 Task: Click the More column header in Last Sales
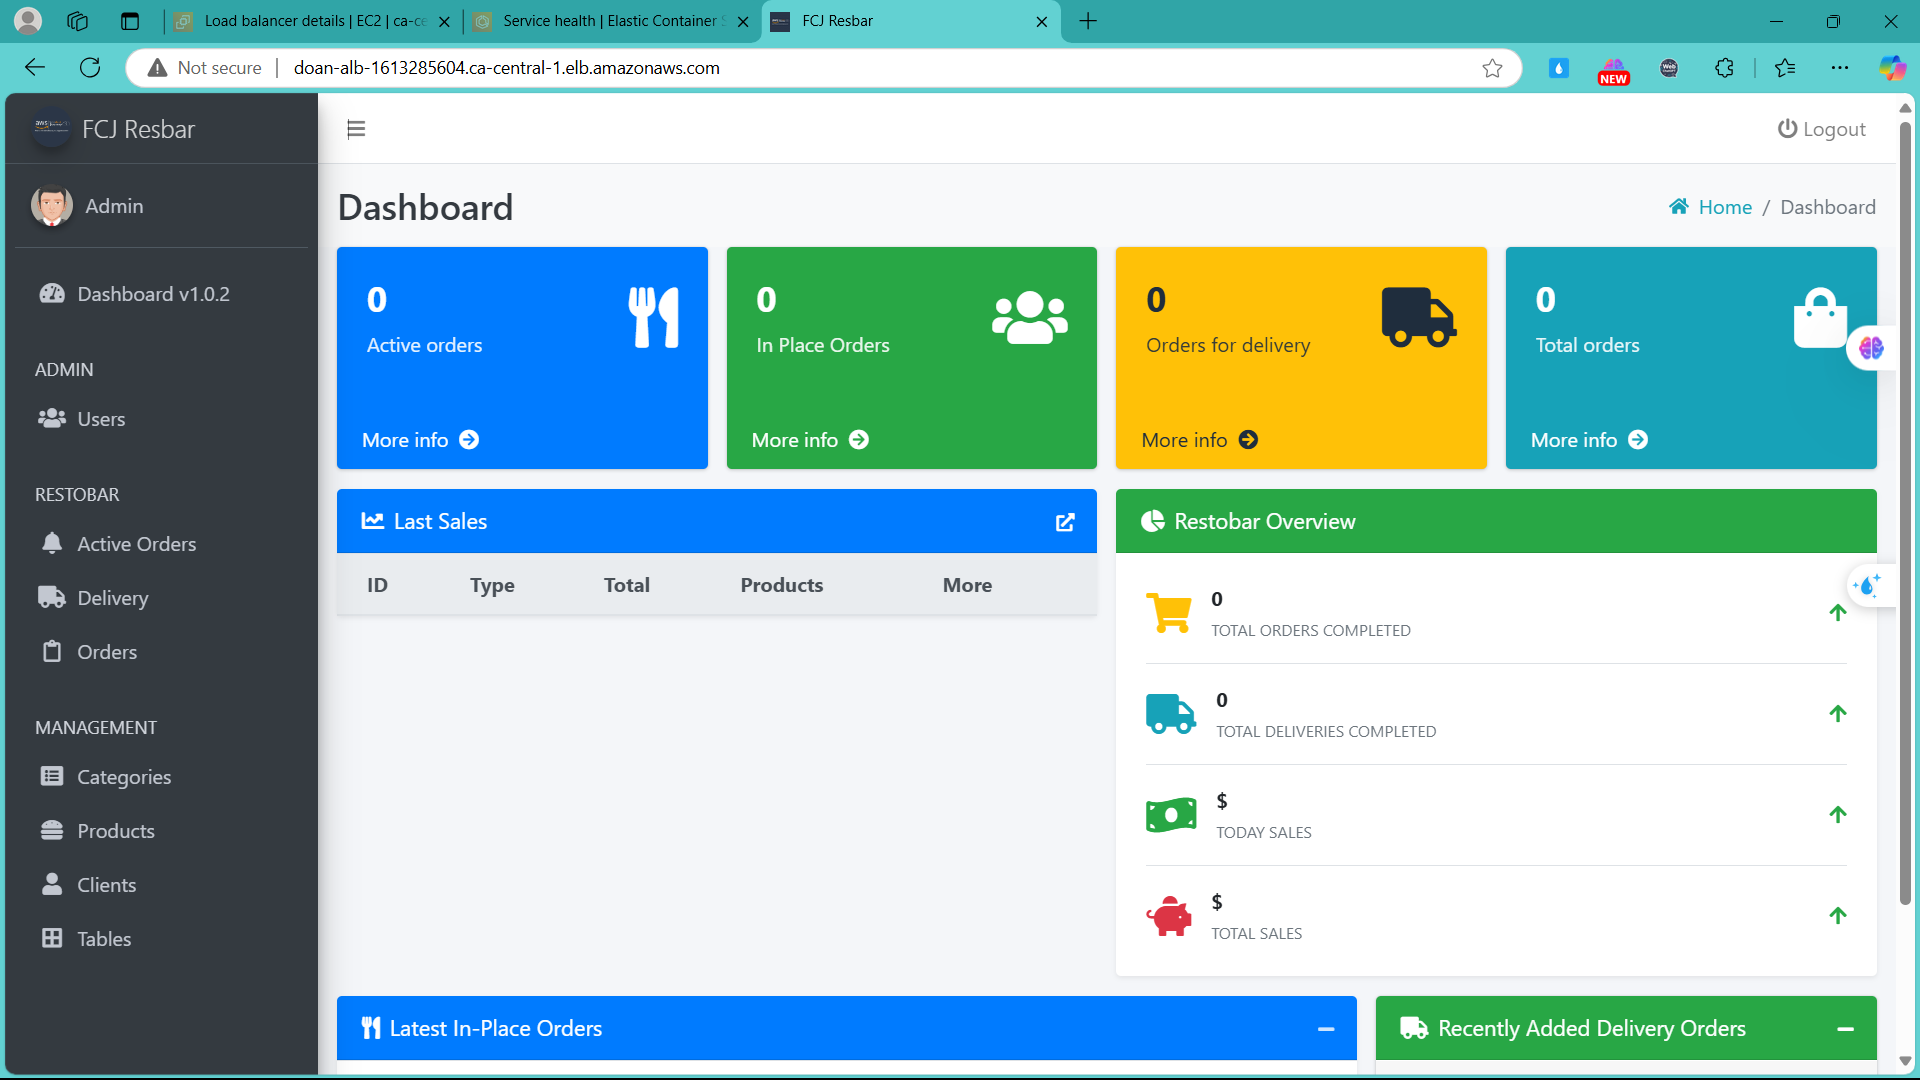click(967, 585)
